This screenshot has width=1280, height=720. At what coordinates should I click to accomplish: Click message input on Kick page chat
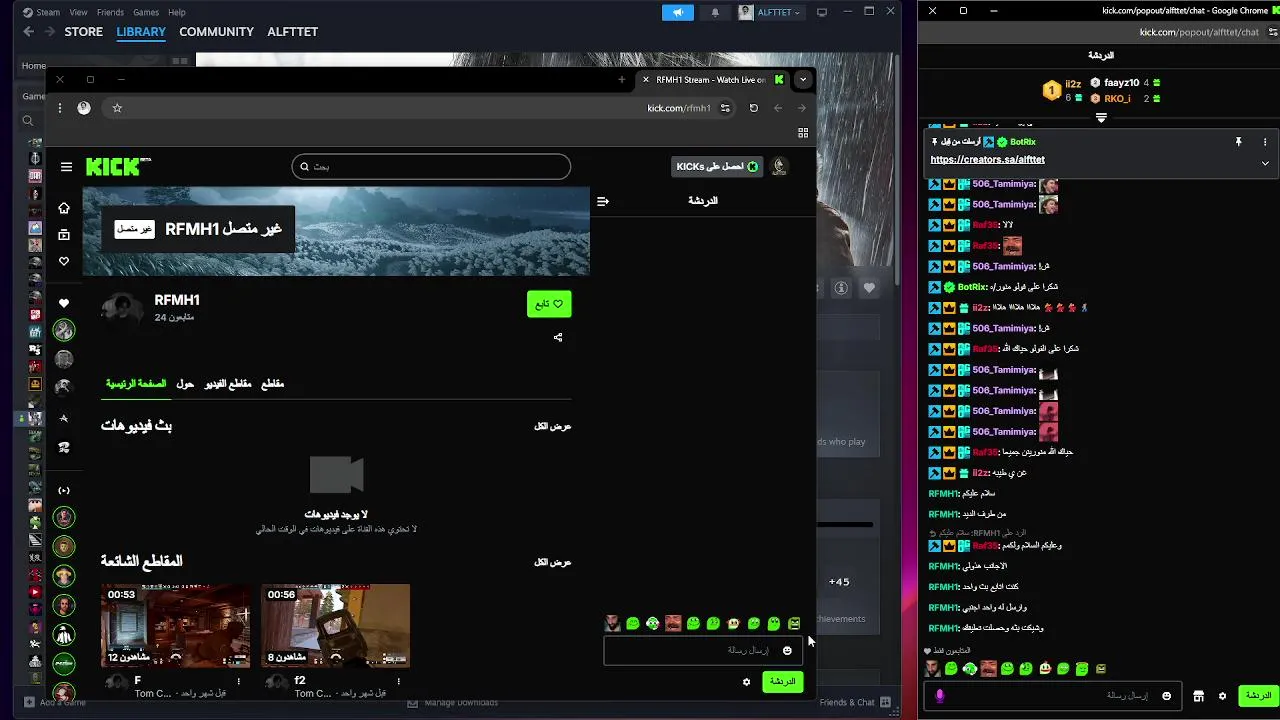pos(703,651)
